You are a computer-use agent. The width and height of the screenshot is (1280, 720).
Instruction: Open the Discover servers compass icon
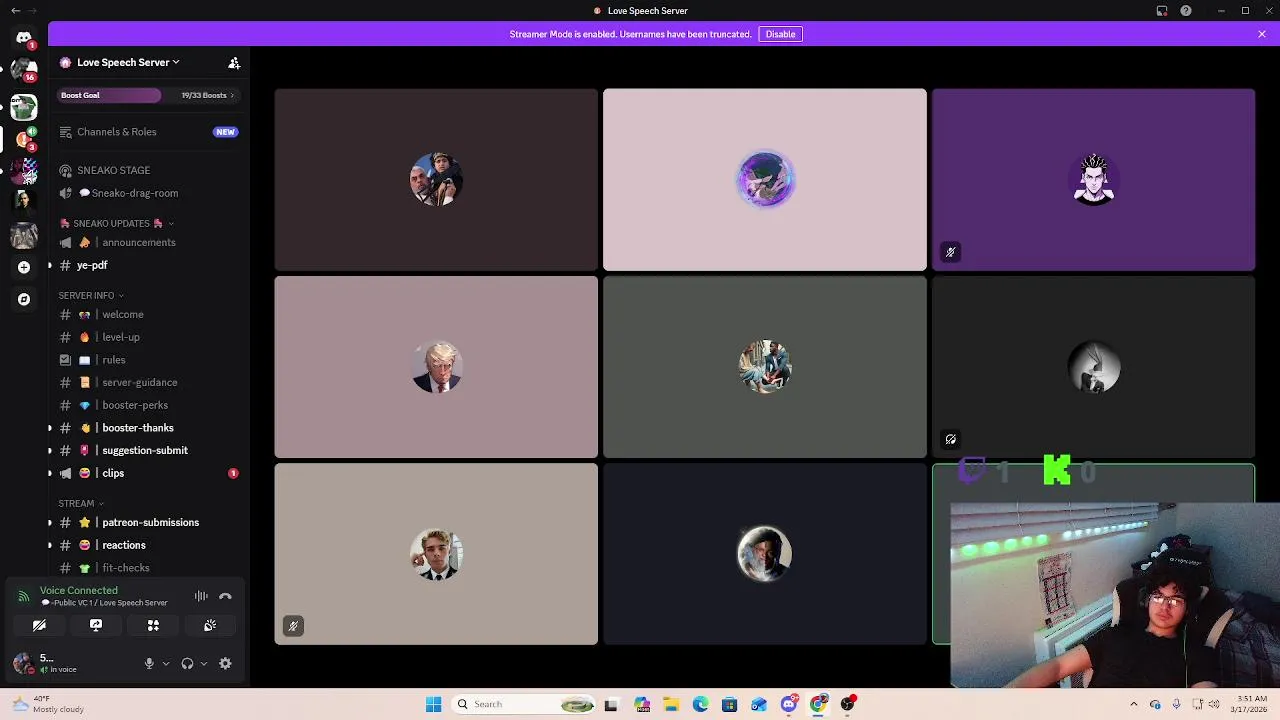click(x=24, y=299)
